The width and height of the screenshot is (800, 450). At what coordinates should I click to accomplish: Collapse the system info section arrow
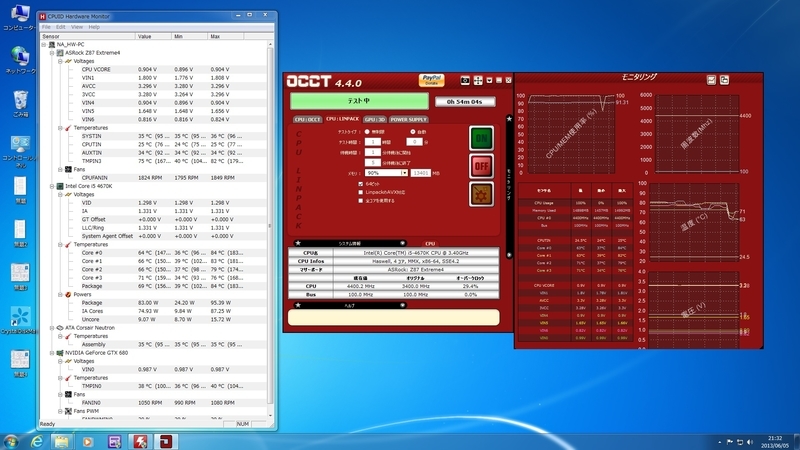pos(403,243)
